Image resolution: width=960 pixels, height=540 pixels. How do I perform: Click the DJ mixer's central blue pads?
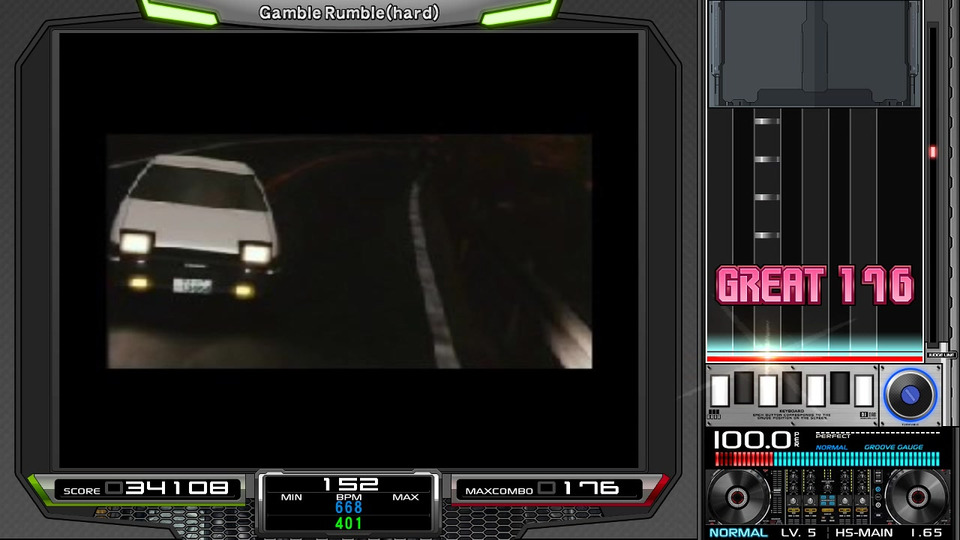tap(827, 501)
